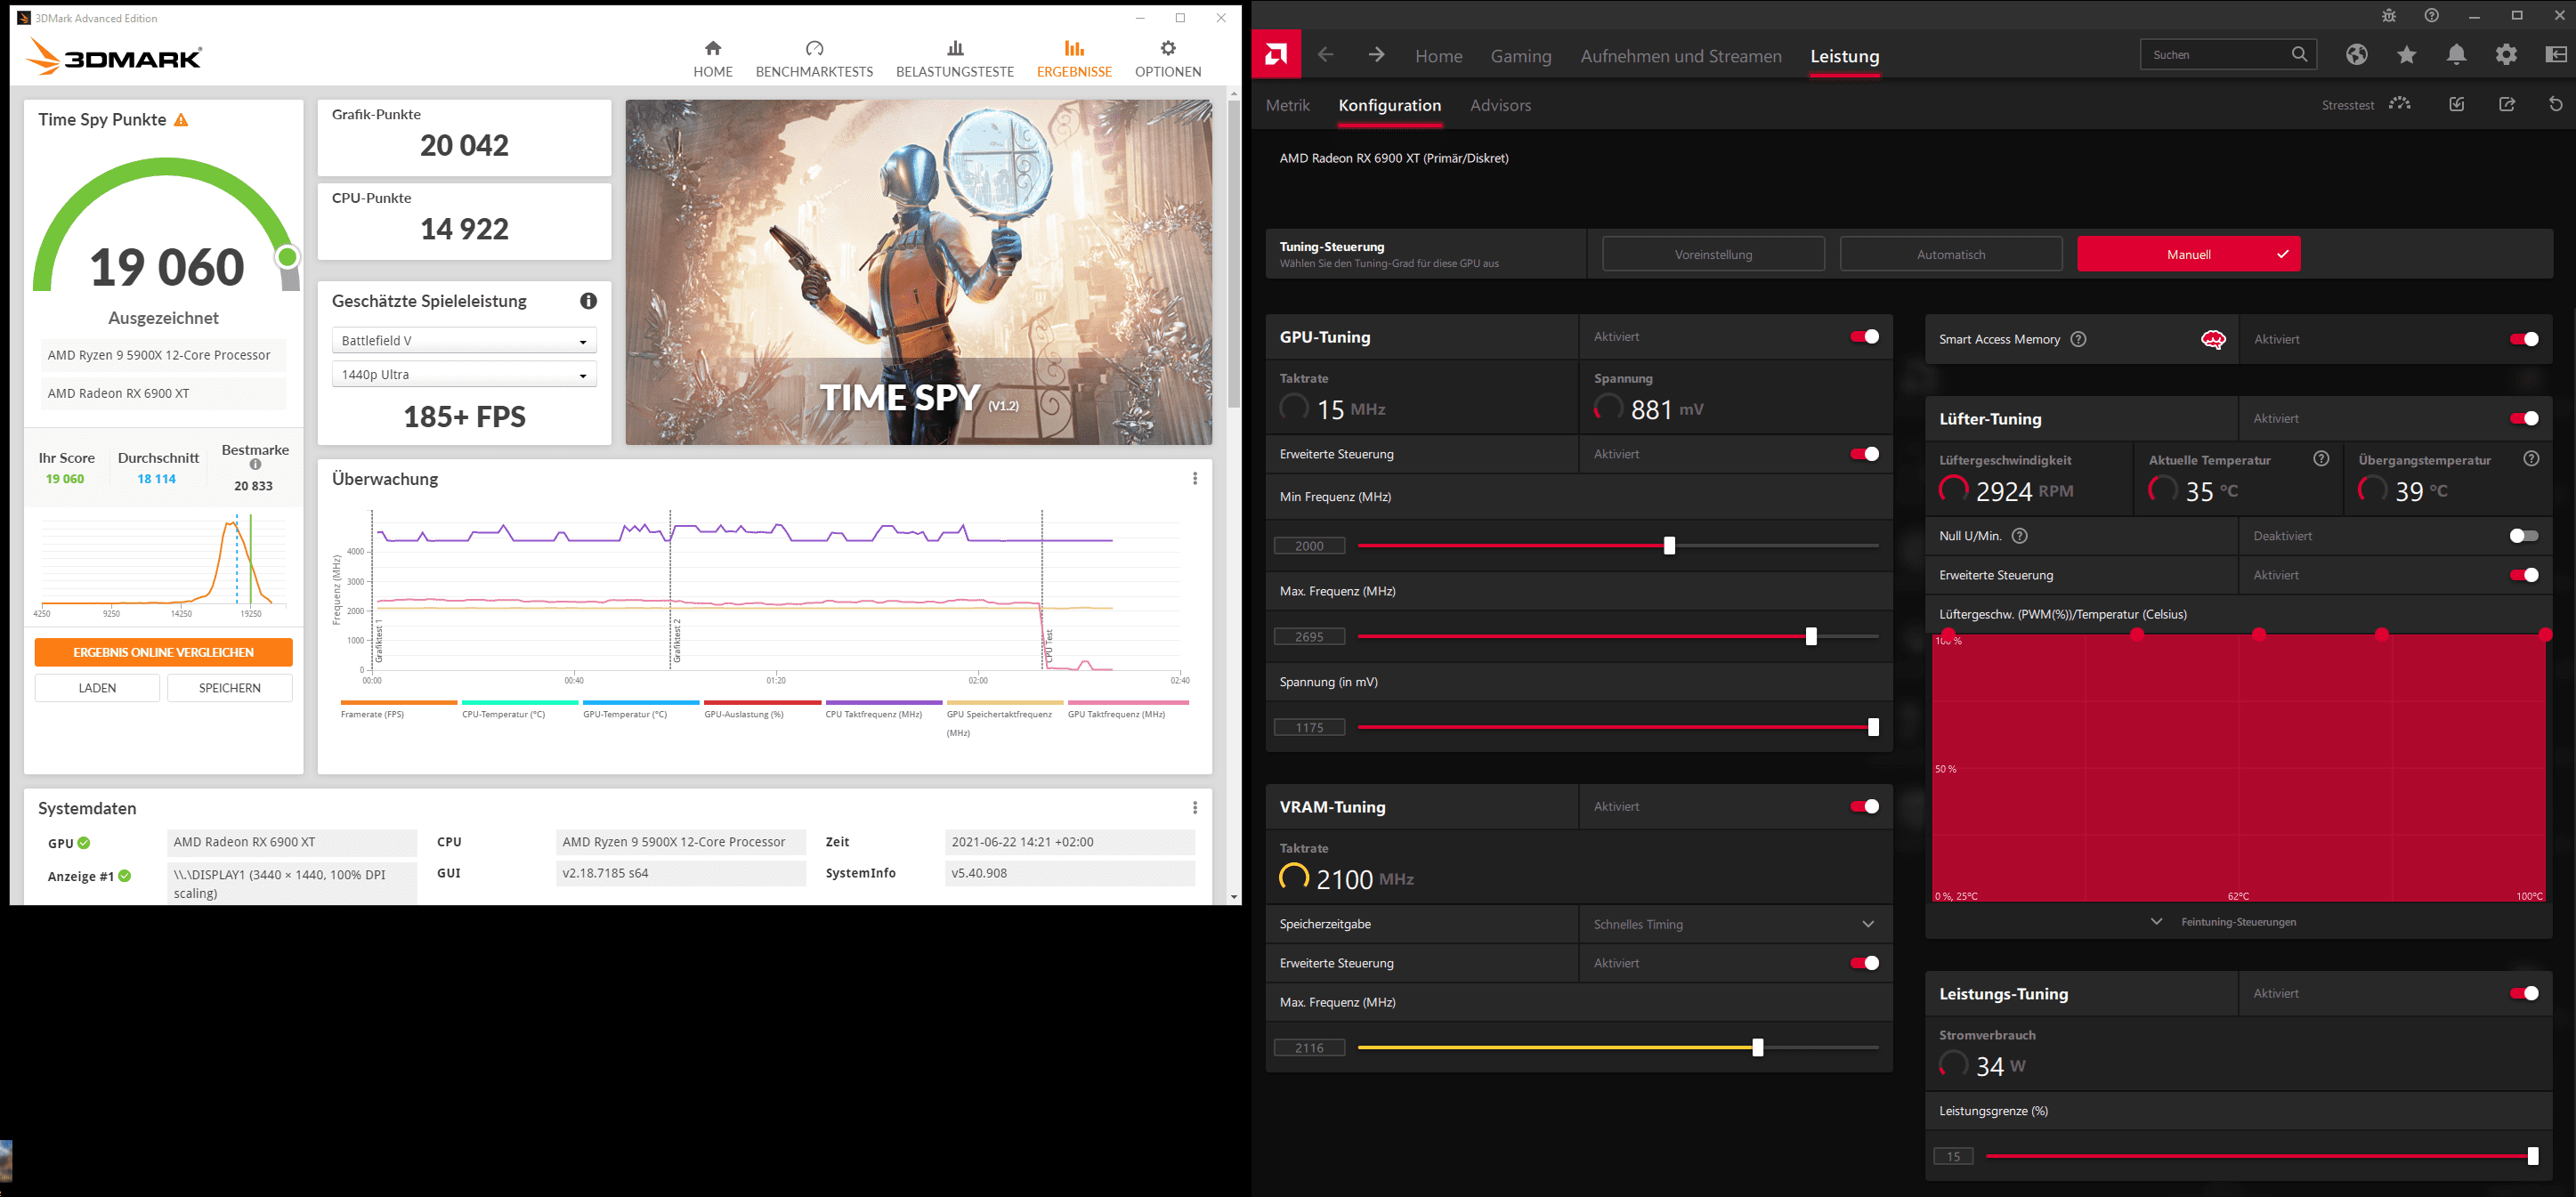This screenshot has width=2576, height=1197.
Task: Toggle GPU-Tuning switch
Action: tap(1865, 337)
